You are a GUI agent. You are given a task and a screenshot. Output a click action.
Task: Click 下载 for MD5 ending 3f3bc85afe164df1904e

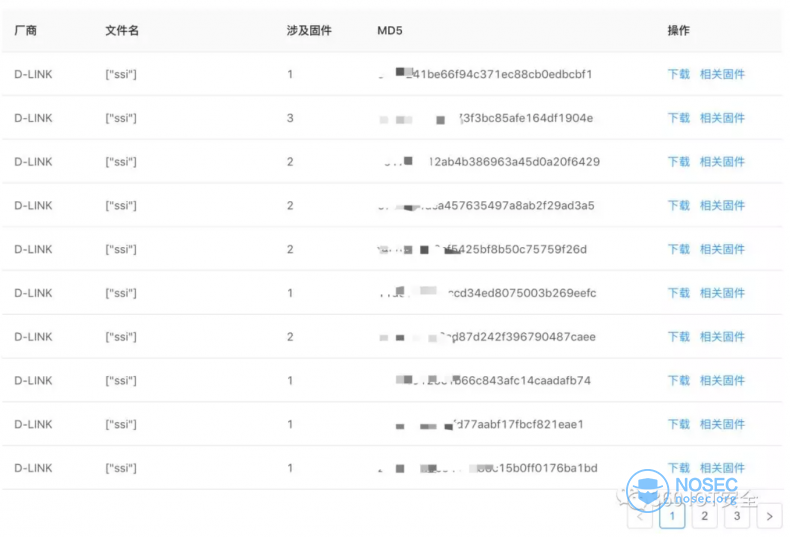pos(678,118)
